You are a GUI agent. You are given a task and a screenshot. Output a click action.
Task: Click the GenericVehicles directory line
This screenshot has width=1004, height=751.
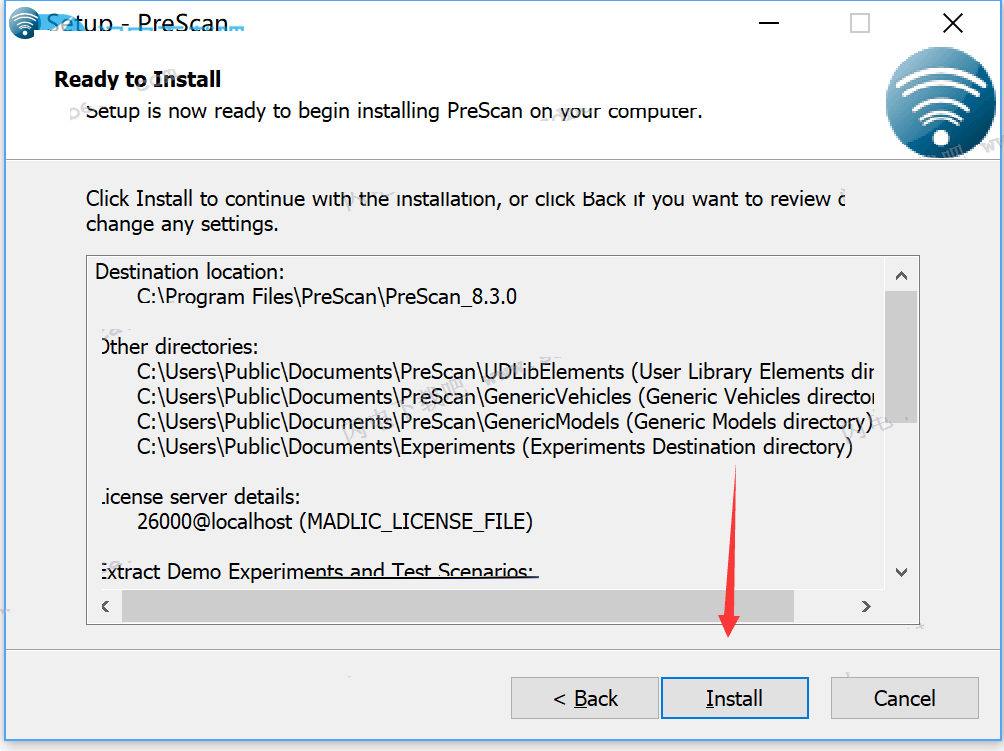click(x=505, y=397)
